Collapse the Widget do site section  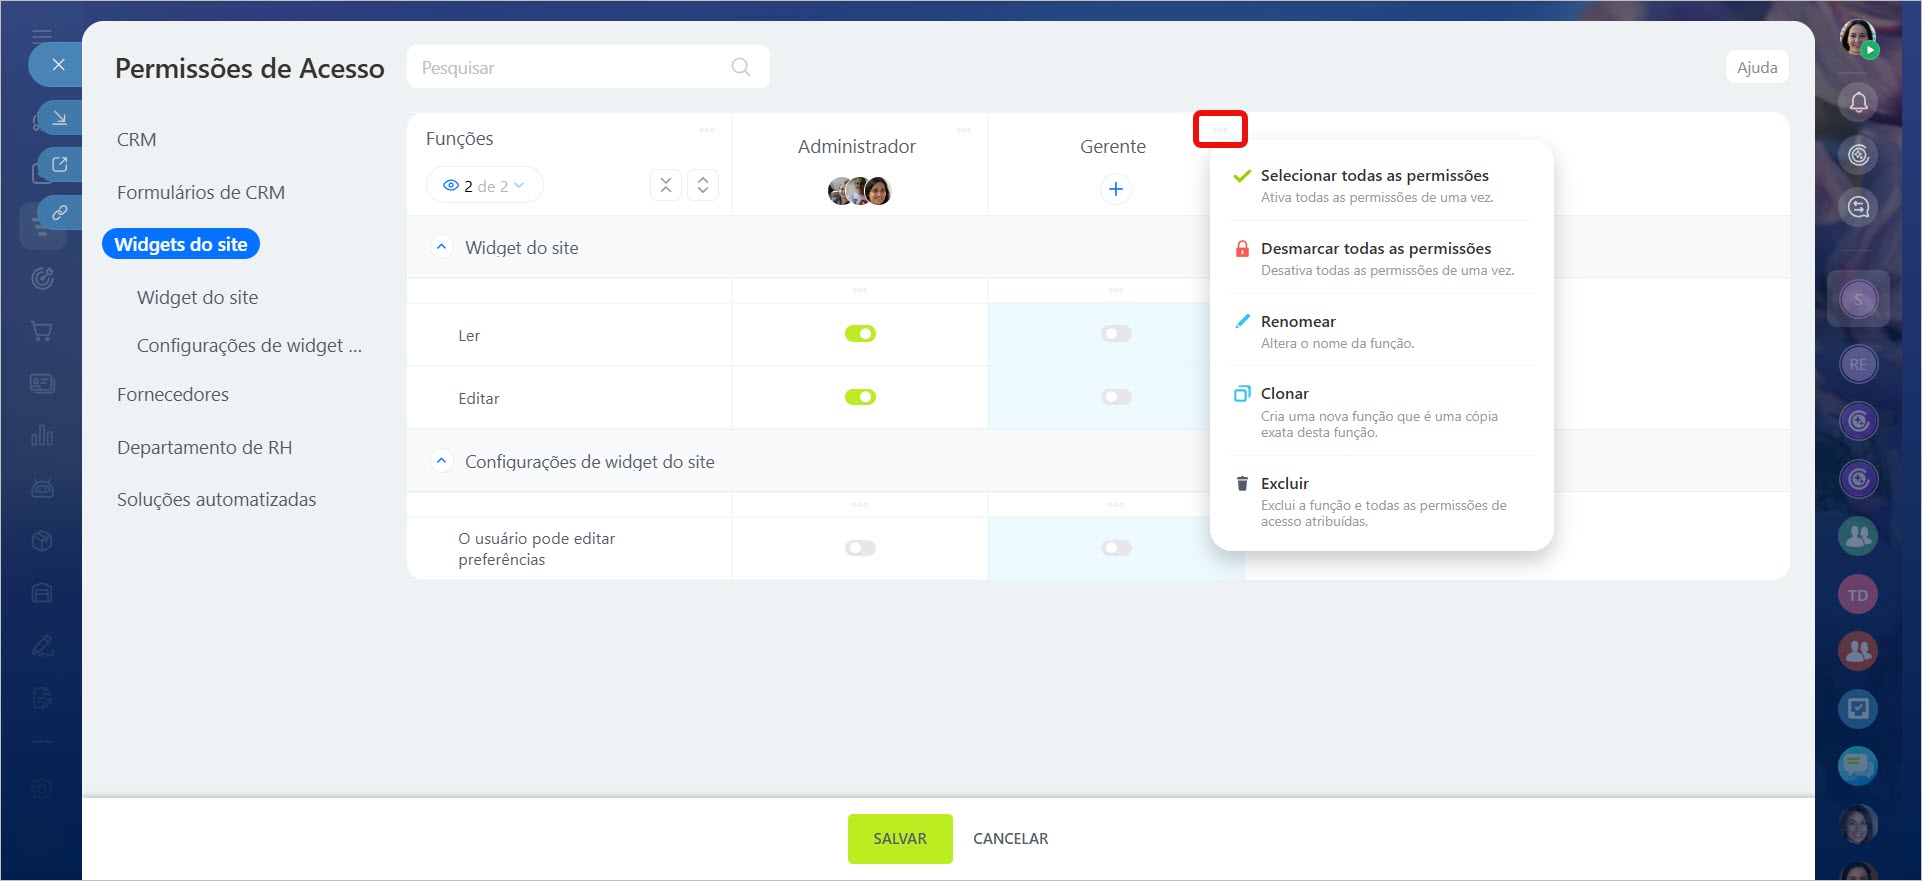(x=441, y=247)
